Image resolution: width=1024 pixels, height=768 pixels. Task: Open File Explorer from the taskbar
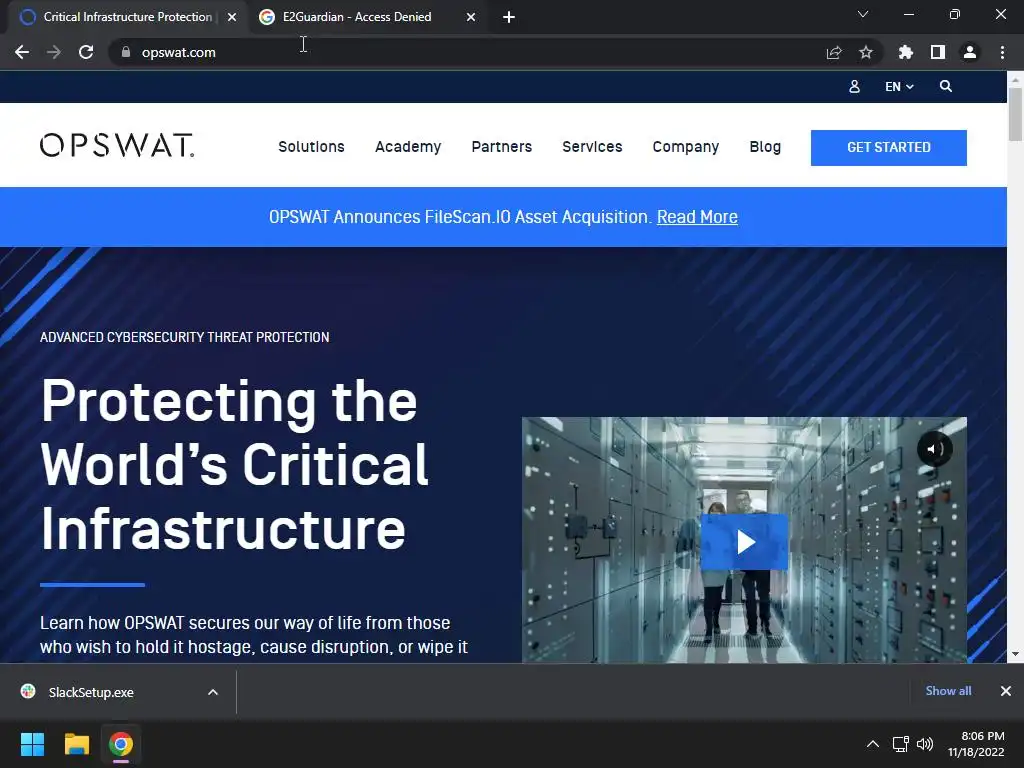tap(76, 744)
